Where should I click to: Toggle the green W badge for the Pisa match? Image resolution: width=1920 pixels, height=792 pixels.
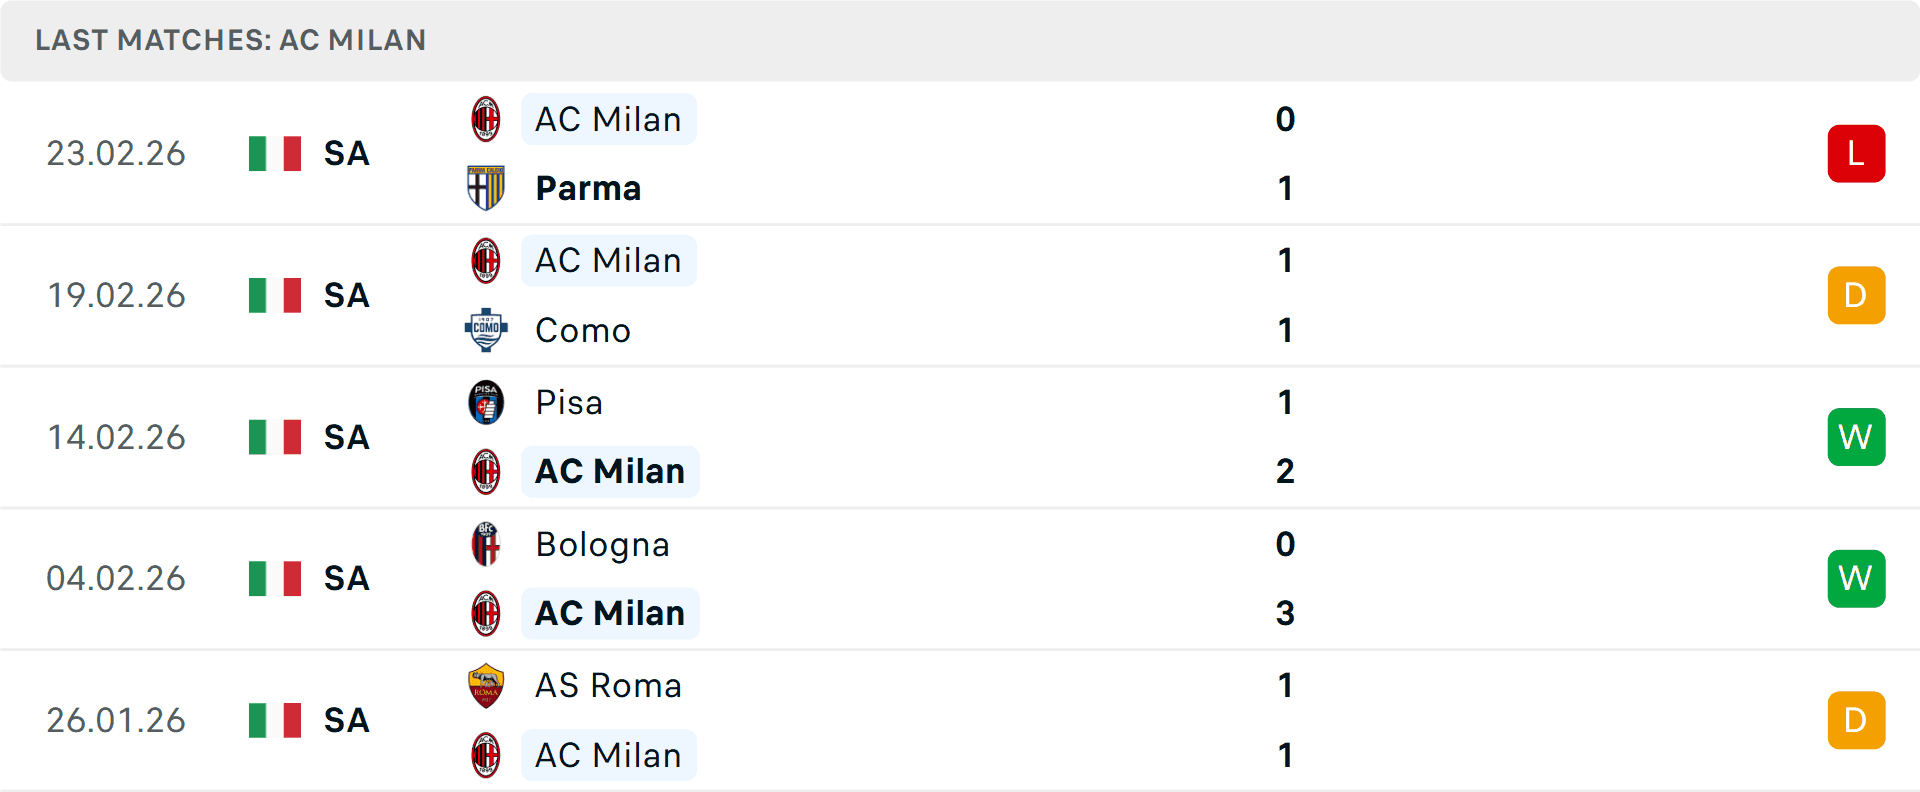coord(1856,437)
